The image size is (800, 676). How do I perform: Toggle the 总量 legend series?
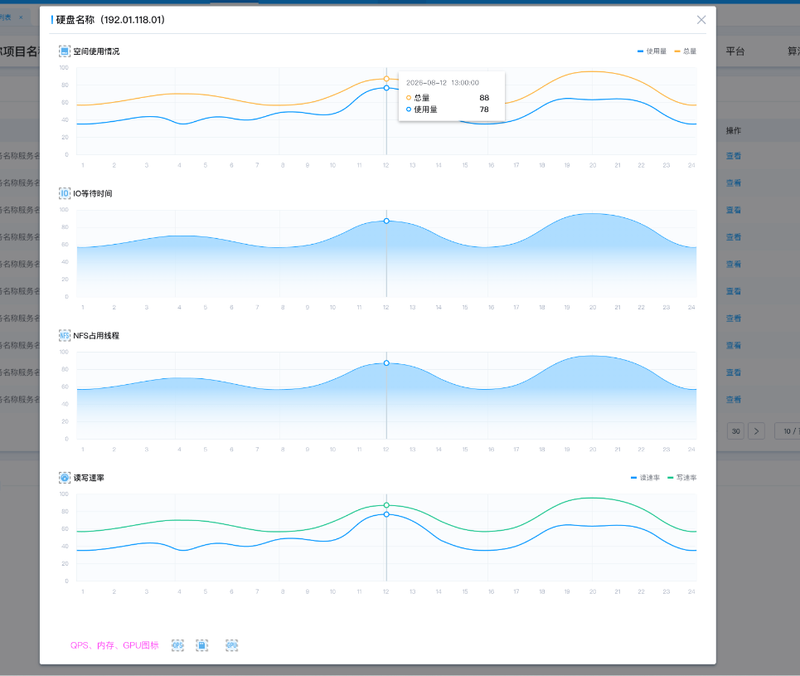coord(685,51)
